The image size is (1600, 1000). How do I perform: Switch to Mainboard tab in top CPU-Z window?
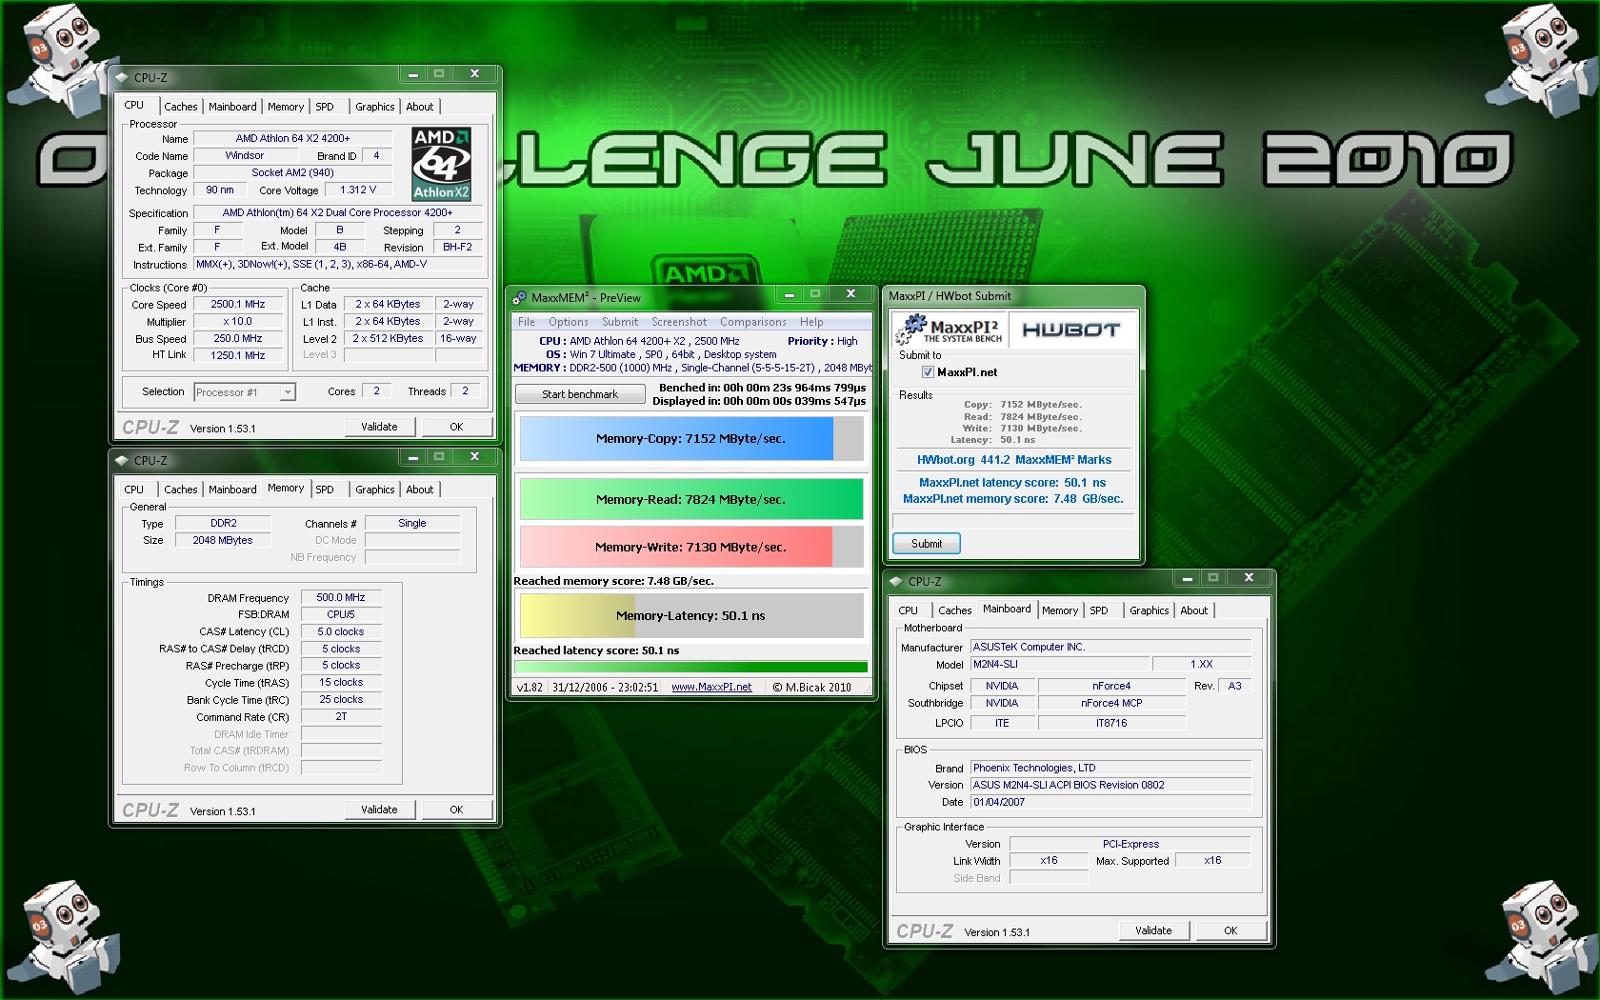point(233,107)
